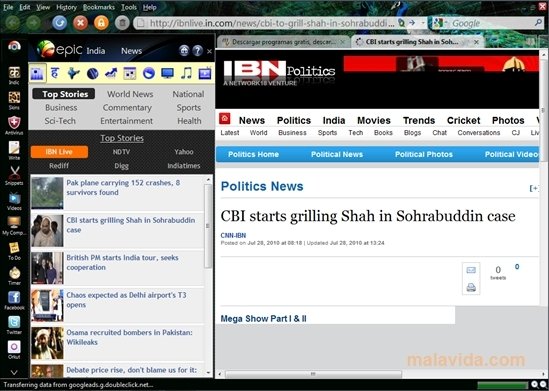
Task: Click the monitor icon in Epic panel
Action: [167, 73]
